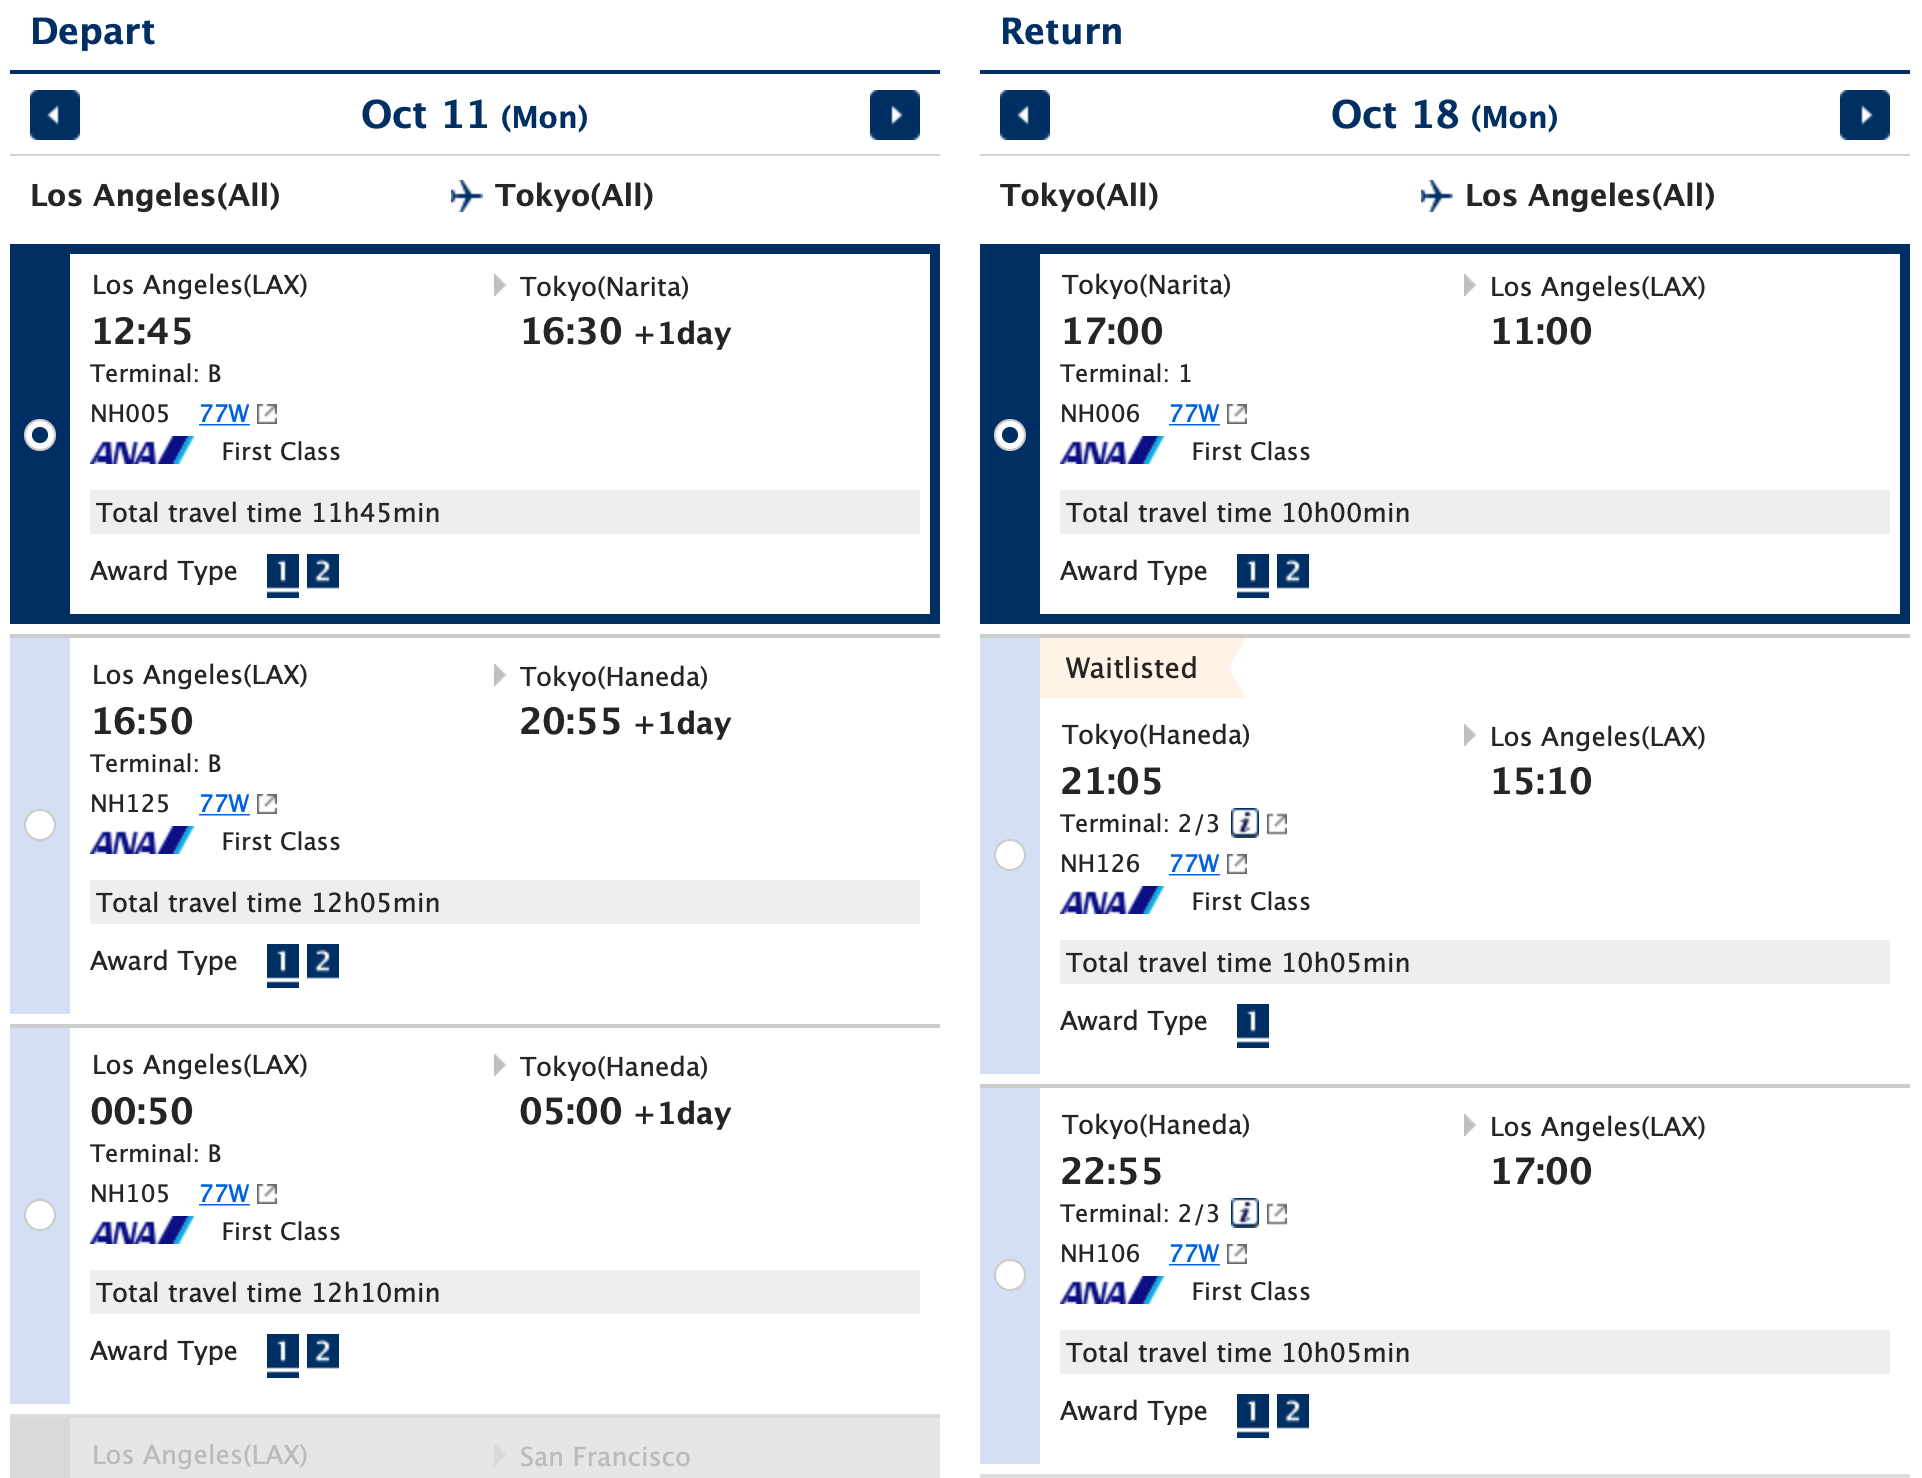The width and height of the screenshot is (1922, 1478).
Task: Open Terminal 2/3 info icon for NH126
Action: 1243,823
